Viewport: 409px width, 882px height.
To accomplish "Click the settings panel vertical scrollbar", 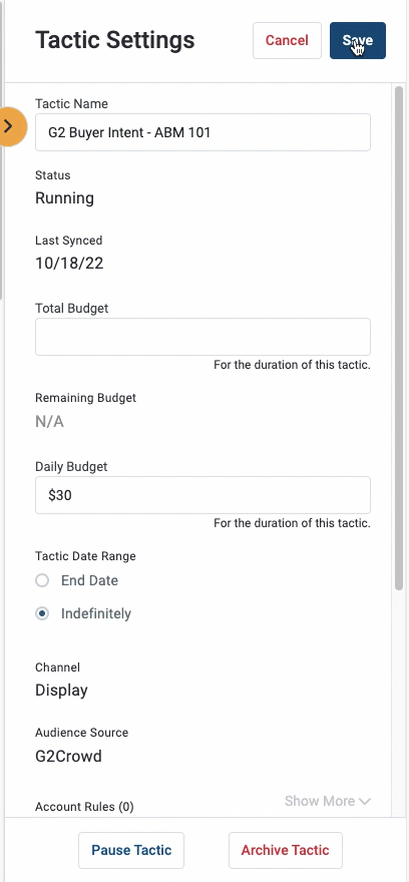I will (399, 338).
